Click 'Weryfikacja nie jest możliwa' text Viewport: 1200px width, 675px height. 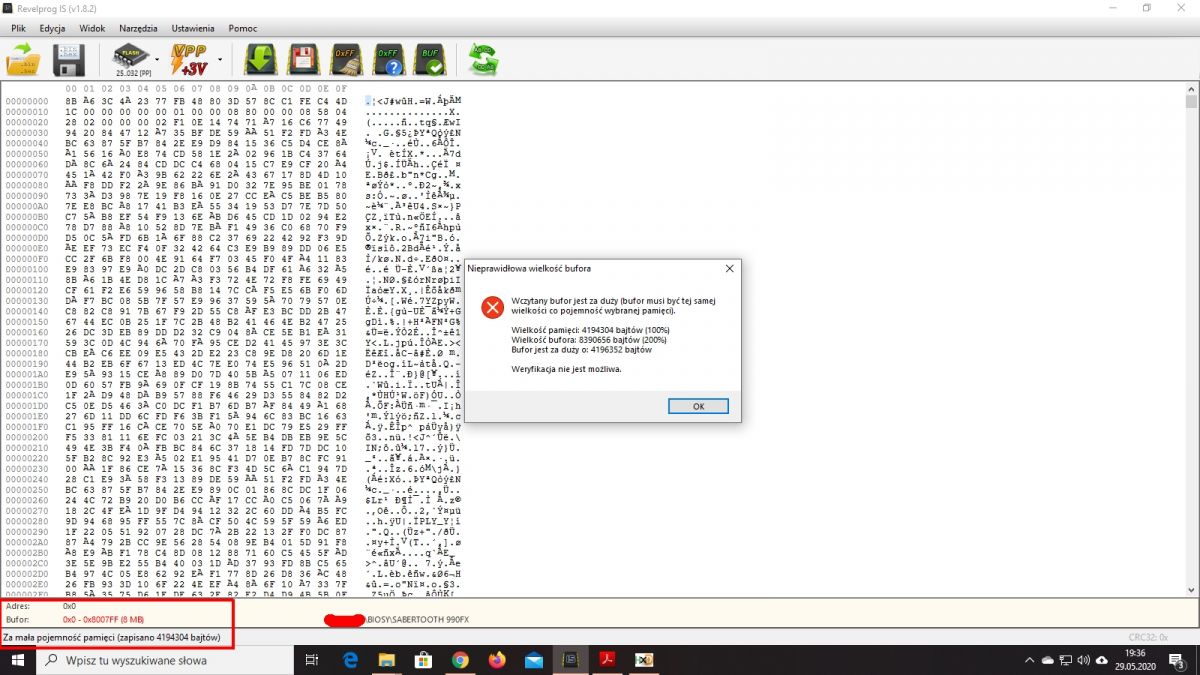[566, 369]
